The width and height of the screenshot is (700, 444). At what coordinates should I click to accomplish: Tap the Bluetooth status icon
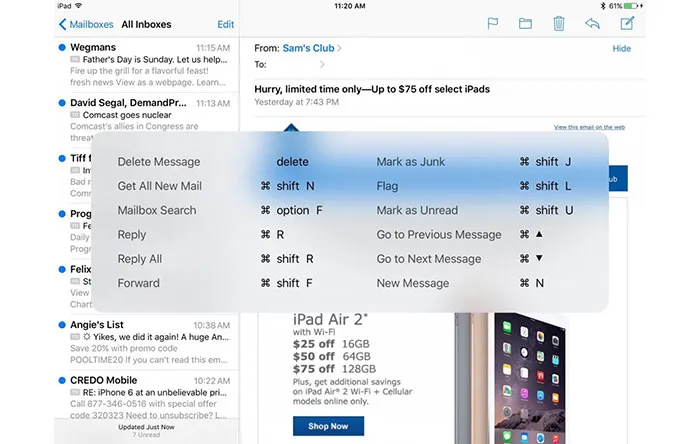point(603,6)
